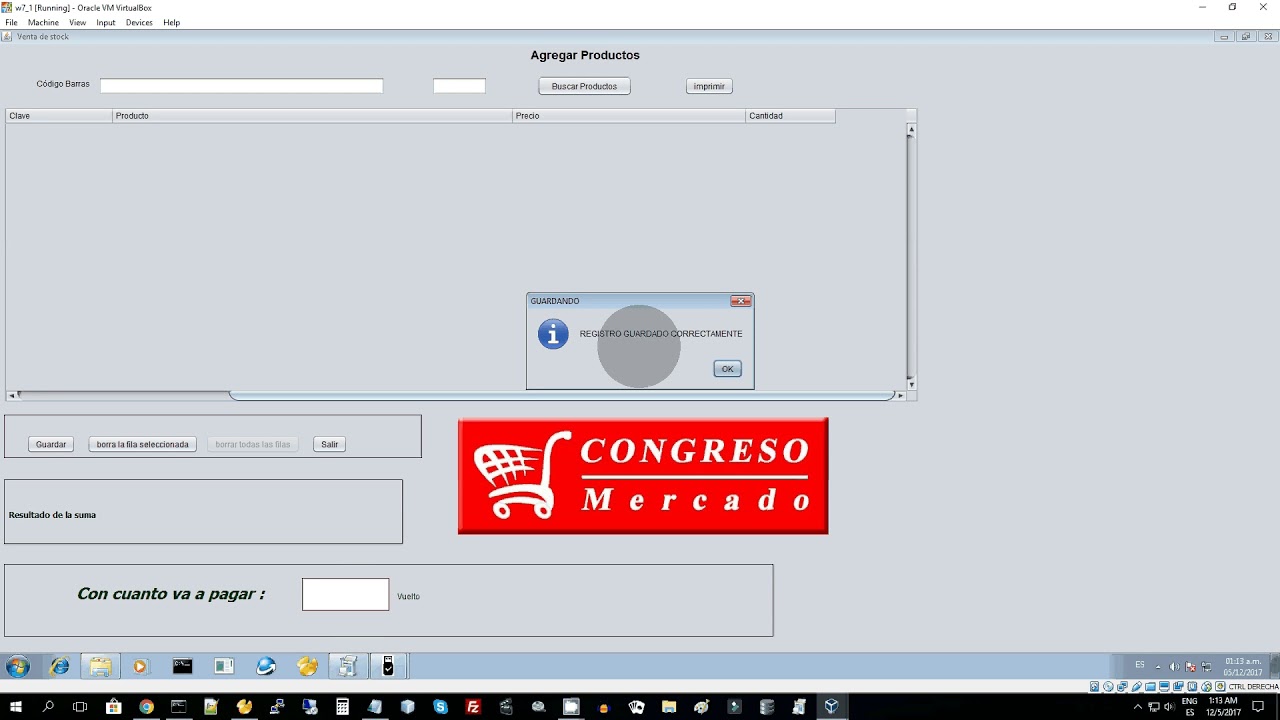Show hidden icons in the guest tray

1158,667
